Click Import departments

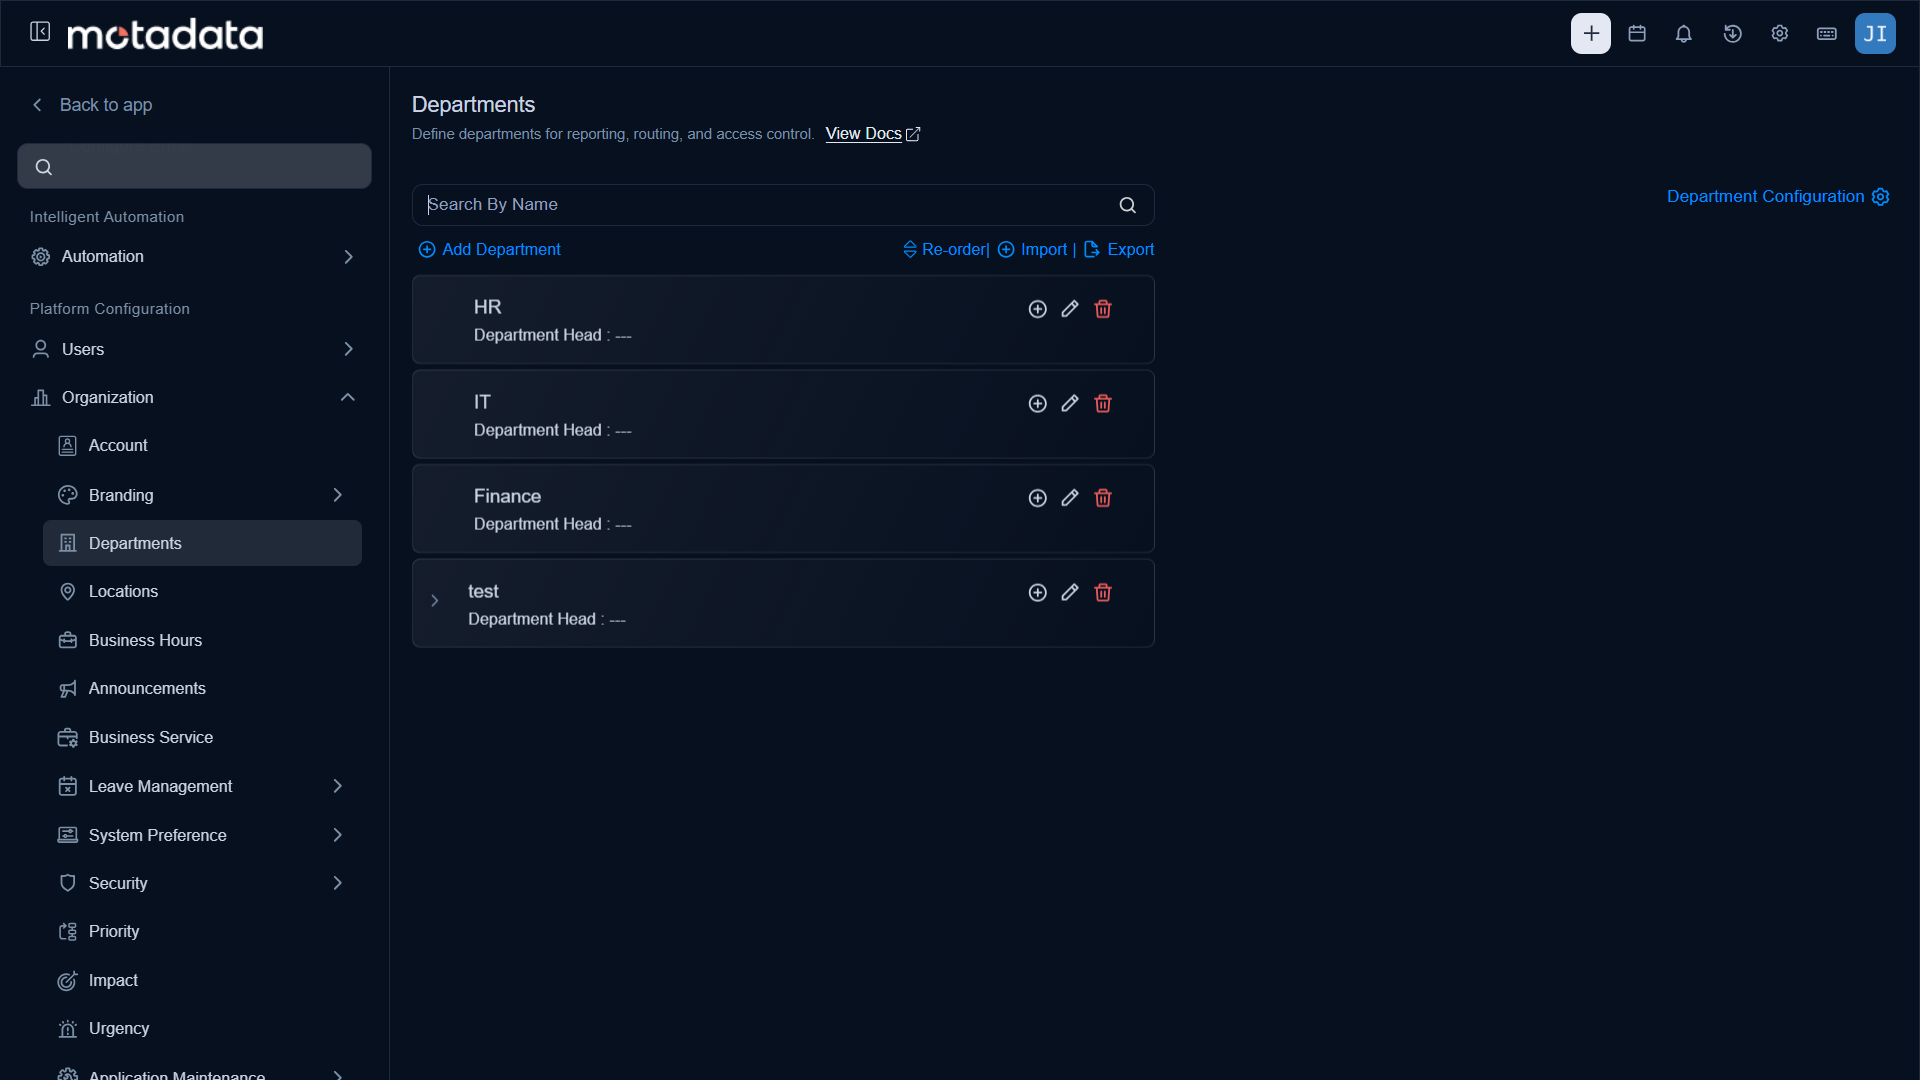pos(1032,250)
